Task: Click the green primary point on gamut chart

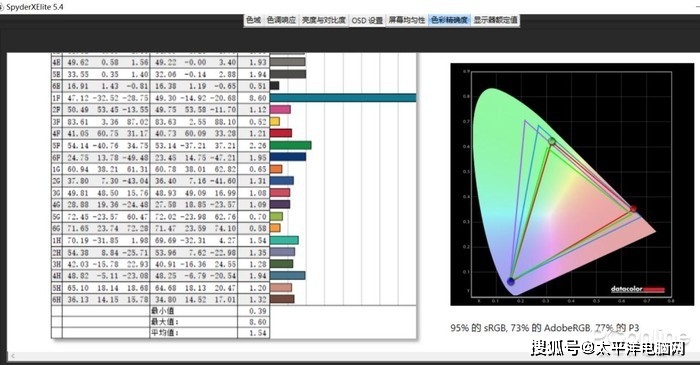Action: [x=552, y=141]
